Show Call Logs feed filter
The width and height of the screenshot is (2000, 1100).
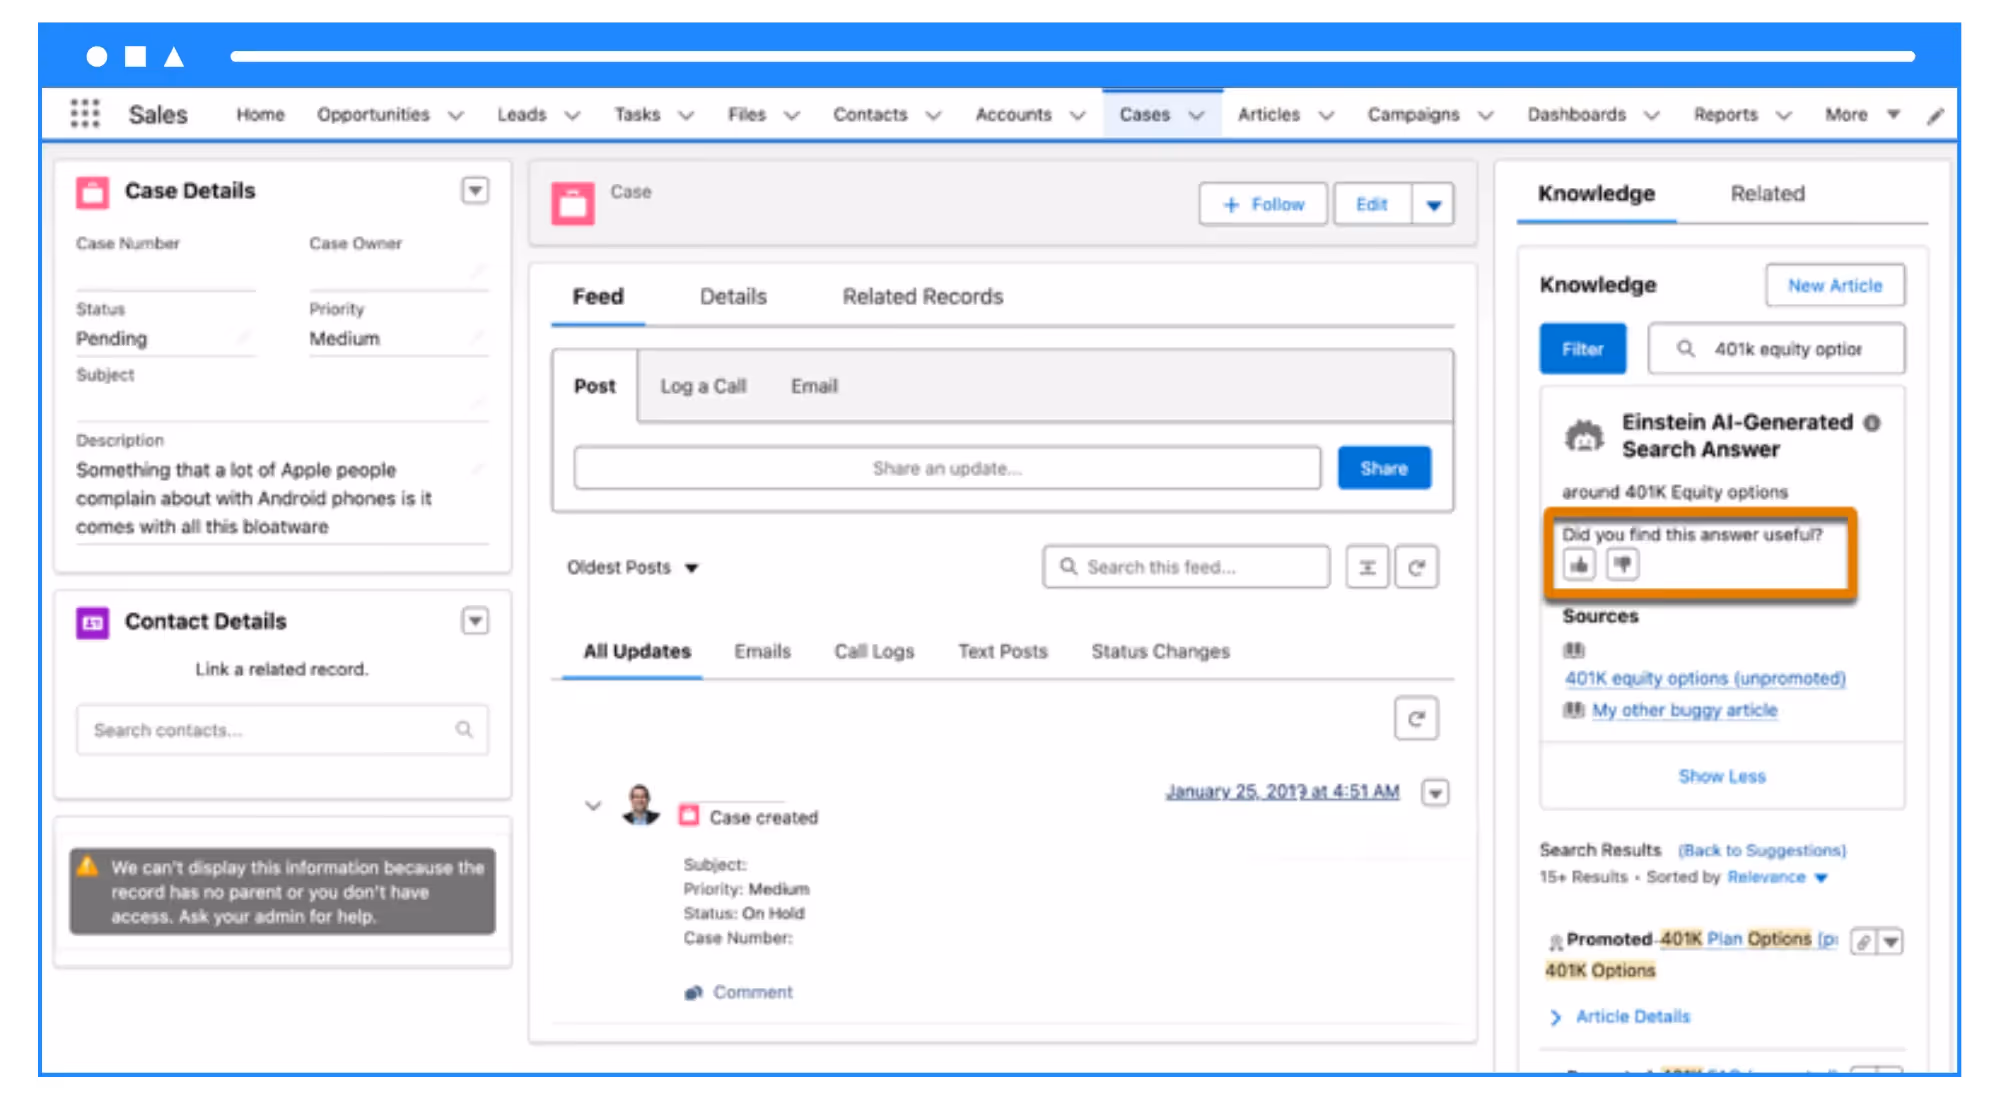[874, 651]
